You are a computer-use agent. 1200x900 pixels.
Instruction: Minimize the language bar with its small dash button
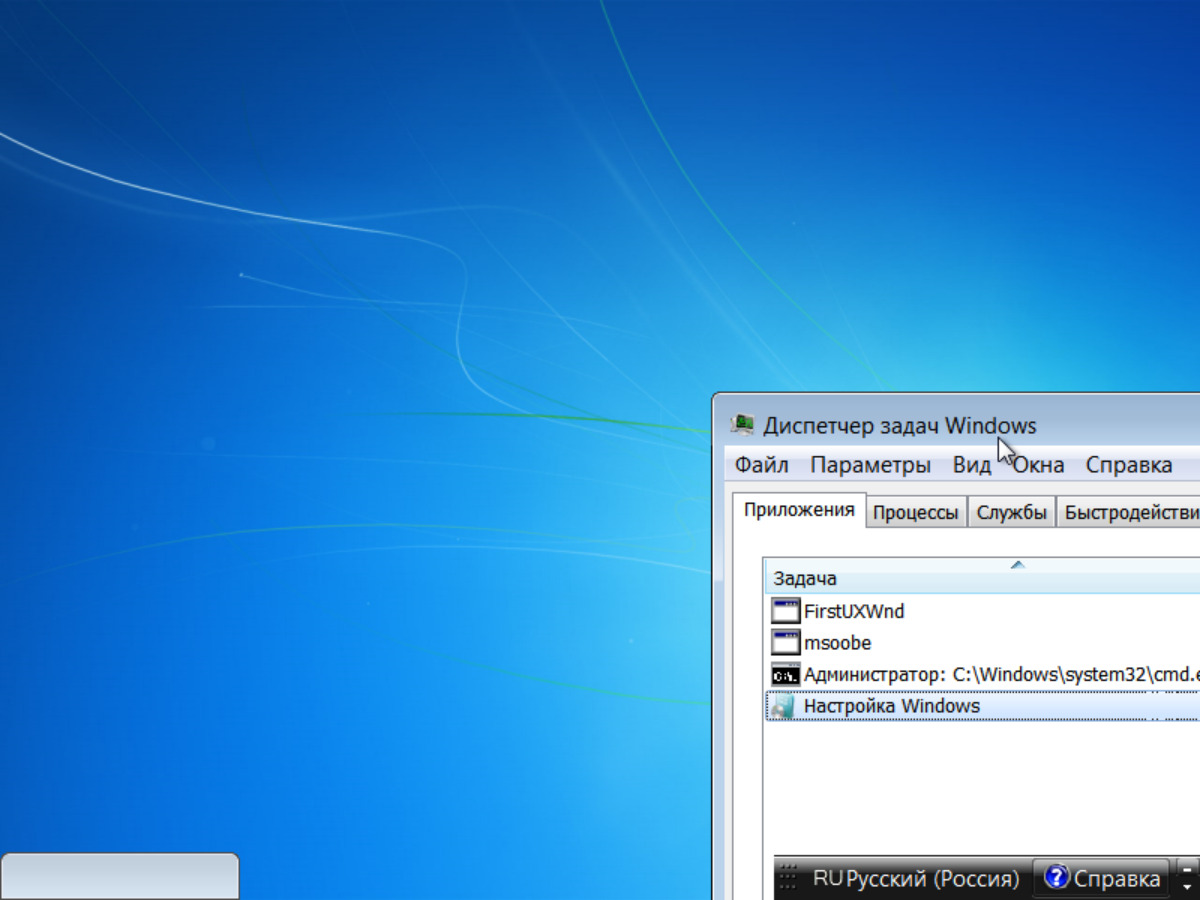1187,869
